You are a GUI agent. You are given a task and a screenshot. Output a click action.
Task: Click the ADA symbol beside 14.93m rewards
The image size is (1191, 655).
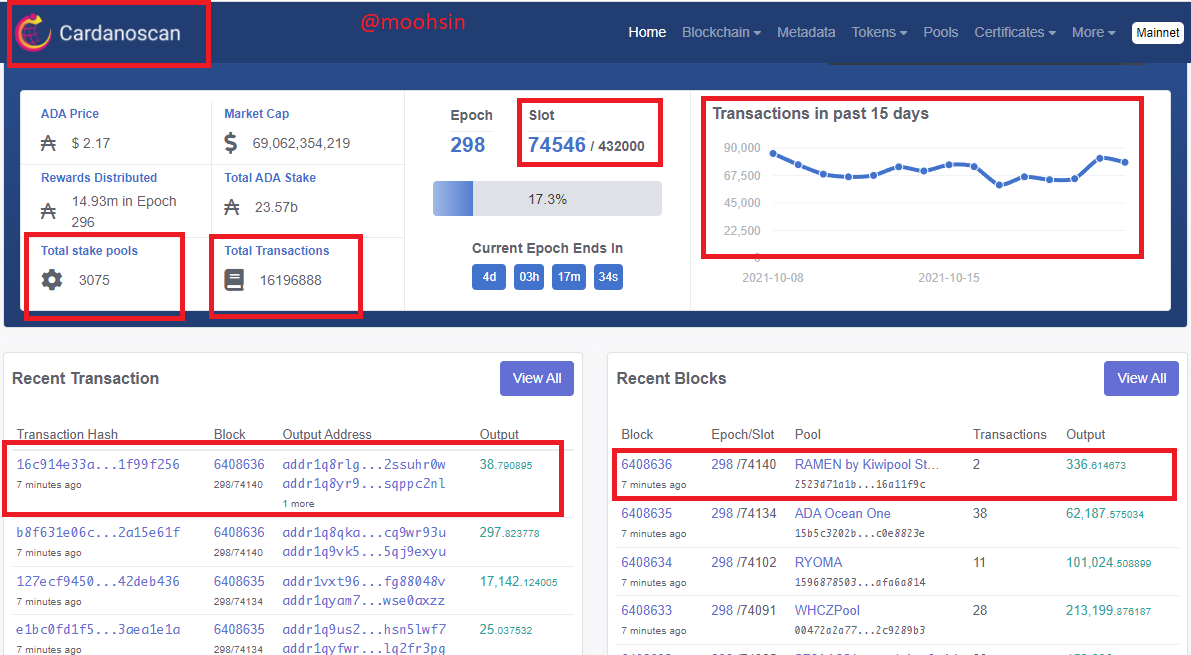pos(48,210)
